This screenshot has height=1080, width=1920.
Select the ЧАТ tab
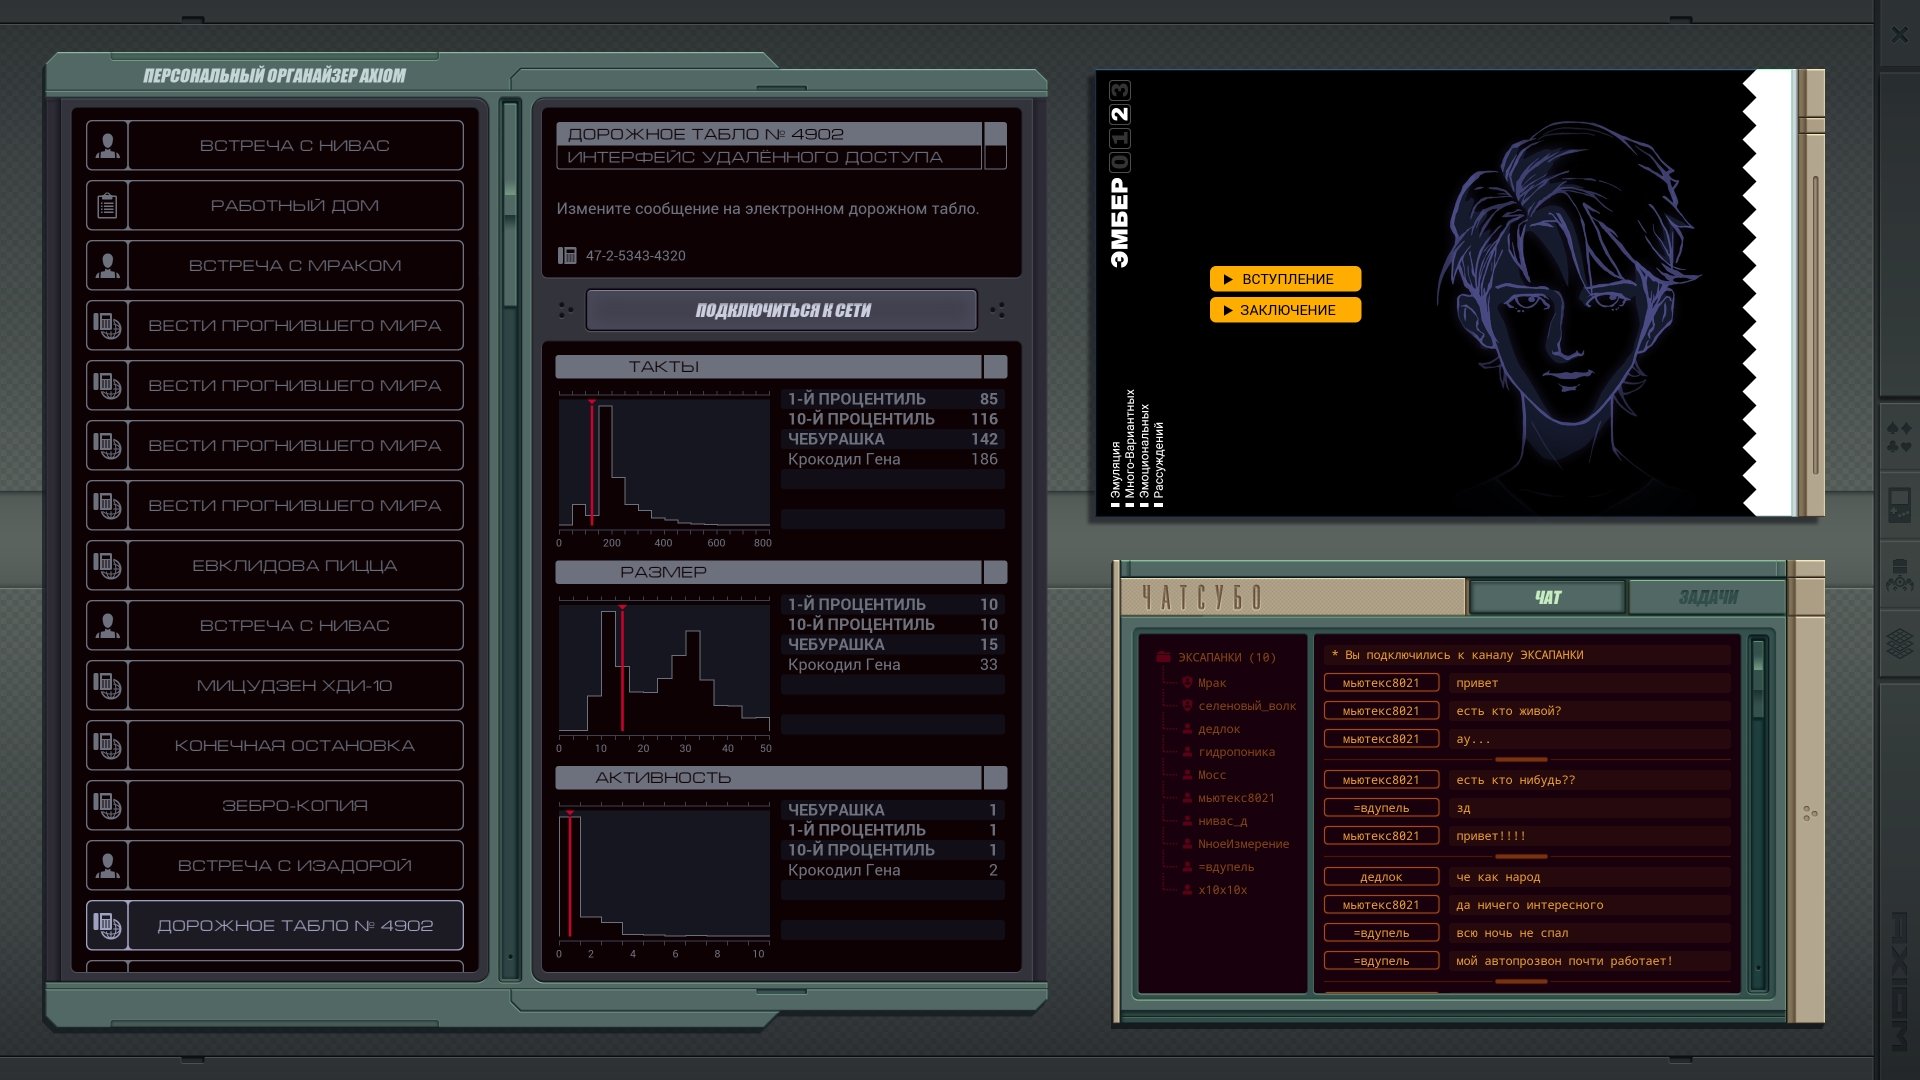click(1547, 597)
